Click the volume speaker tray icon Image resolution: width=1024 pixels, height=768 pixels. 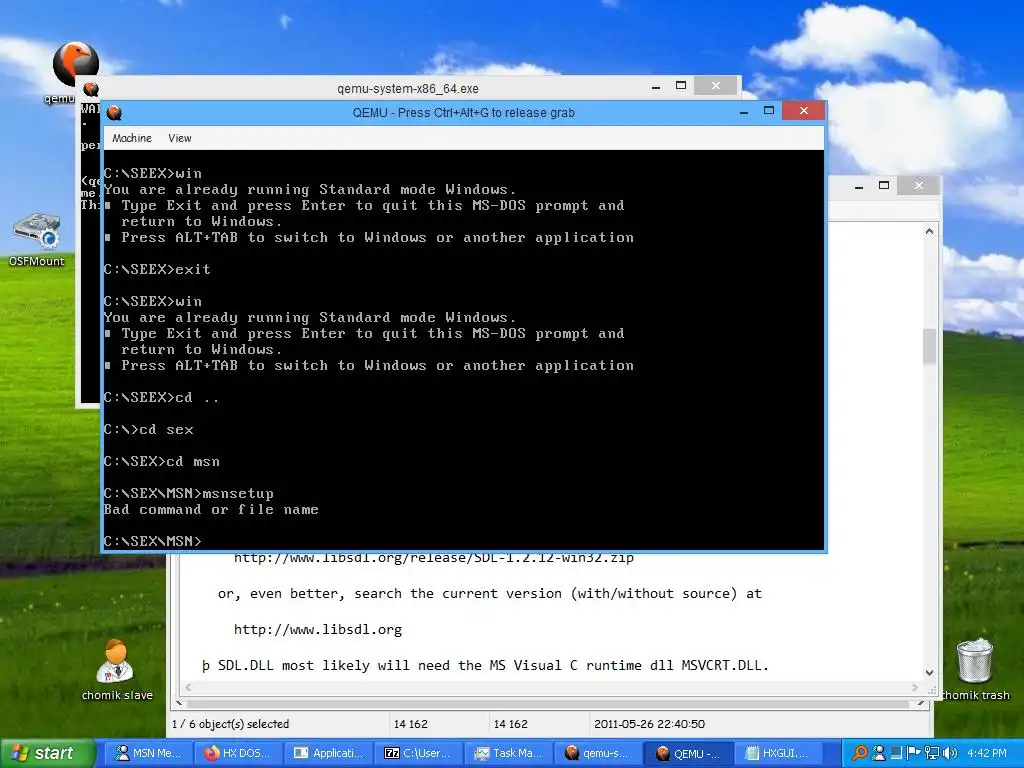(950, 753)
